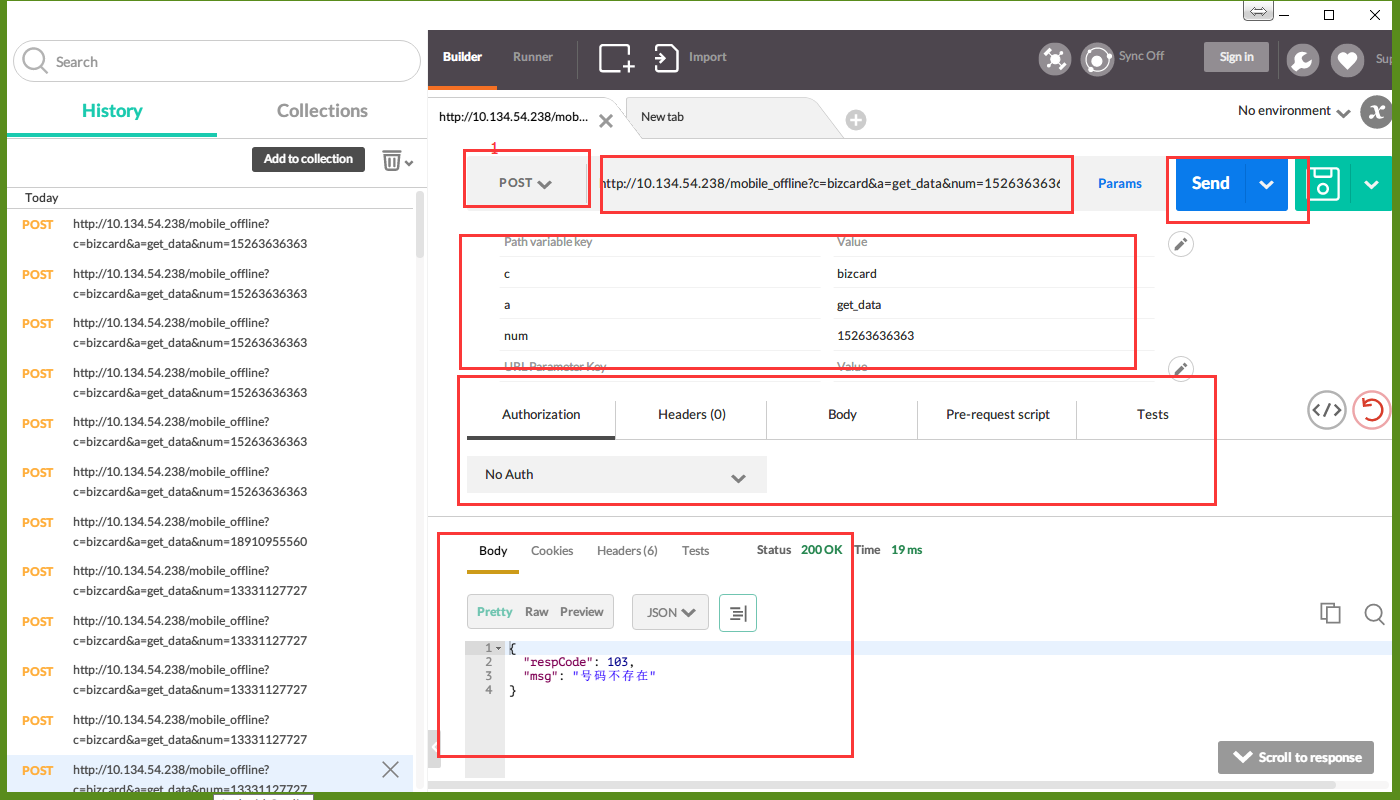This screenshot has width=1400, height=800.
Task: Switch to the History tab
Action: [112, 111]
